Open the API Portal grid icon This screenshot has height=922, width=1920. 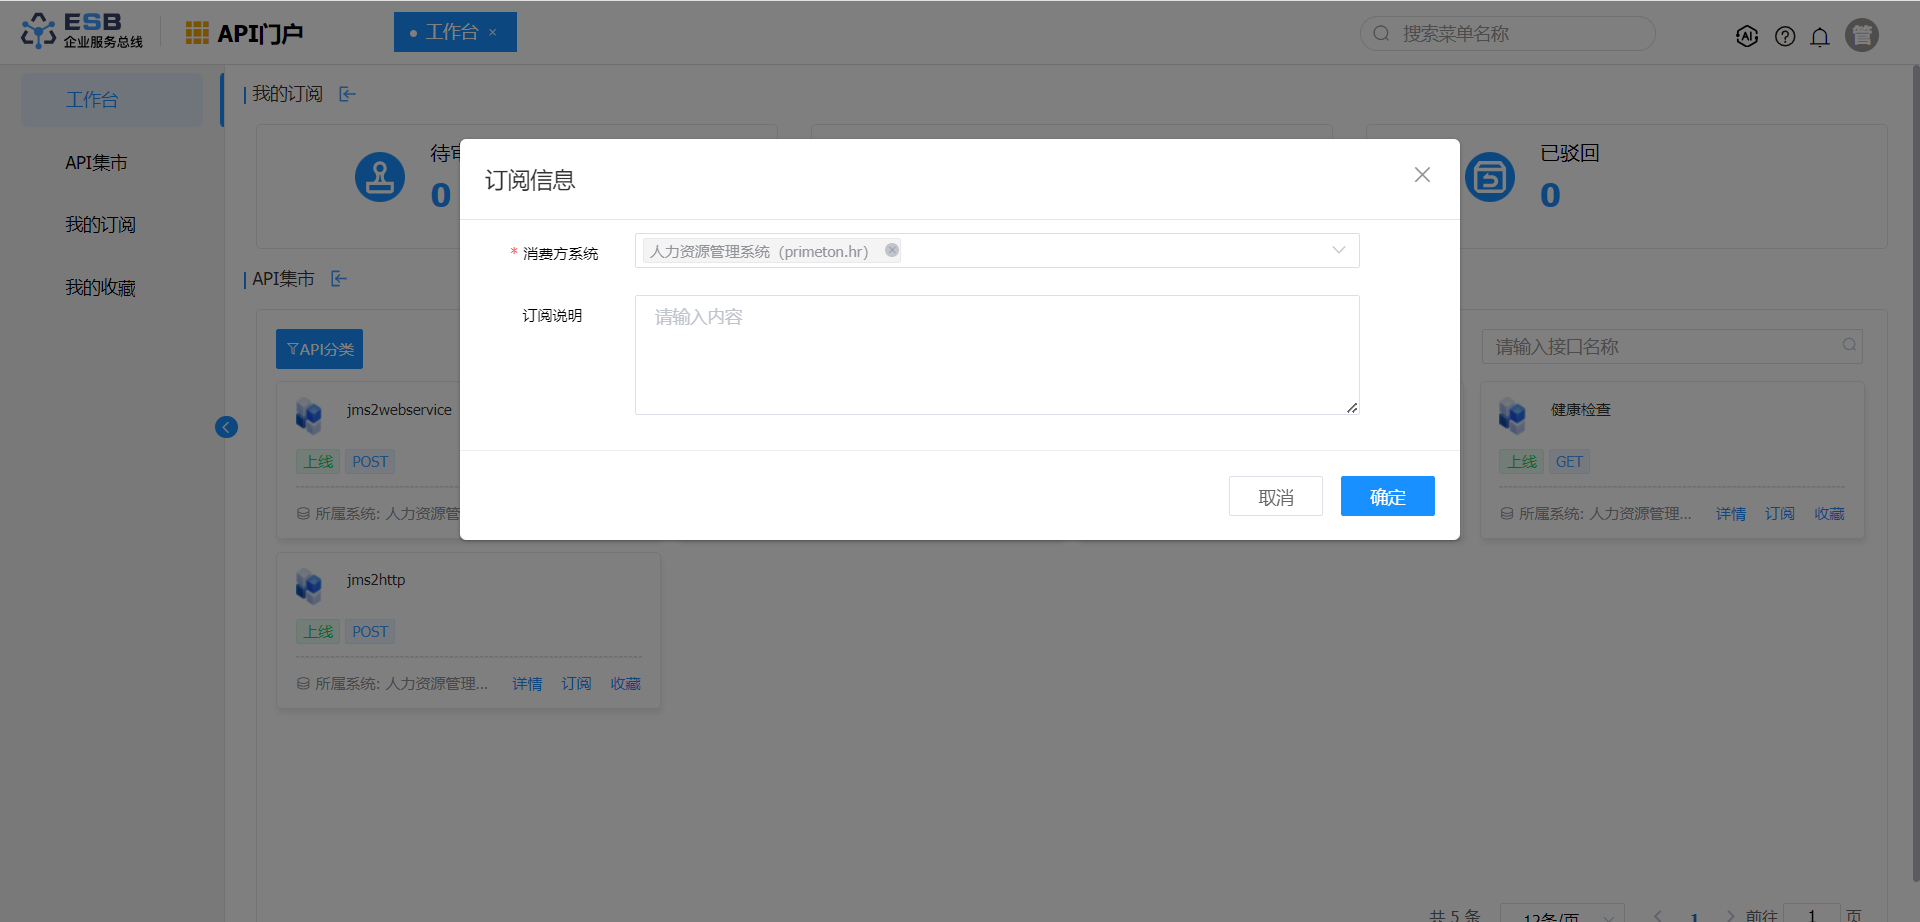point(197,33)
